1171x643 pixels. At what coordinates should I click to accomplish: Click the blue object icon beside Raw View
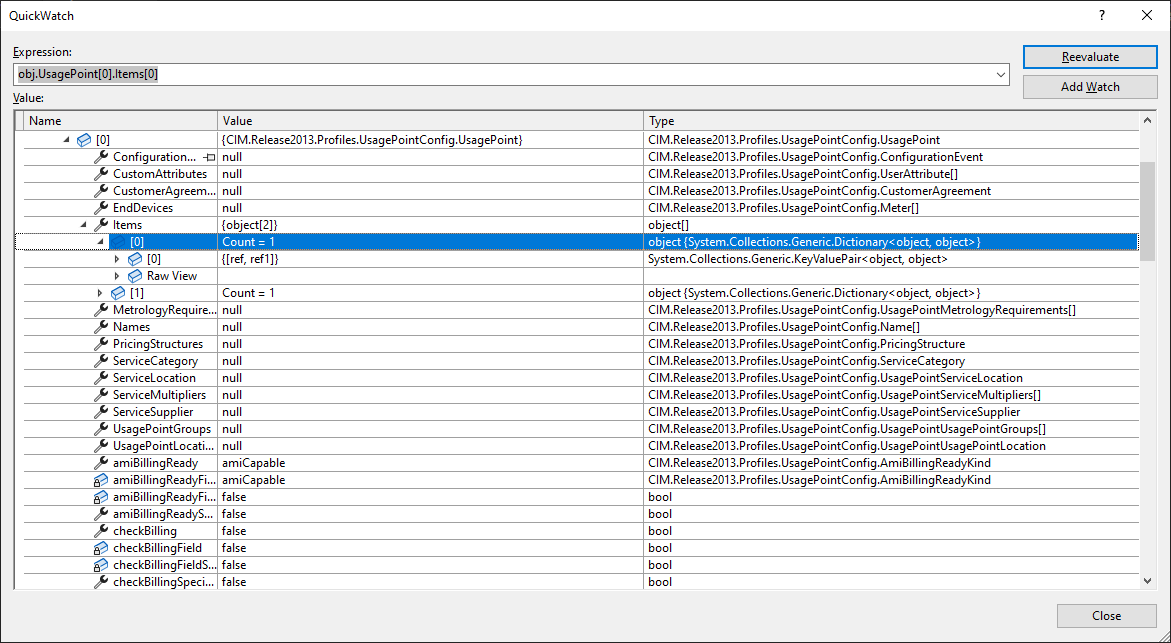coord(135,276)
